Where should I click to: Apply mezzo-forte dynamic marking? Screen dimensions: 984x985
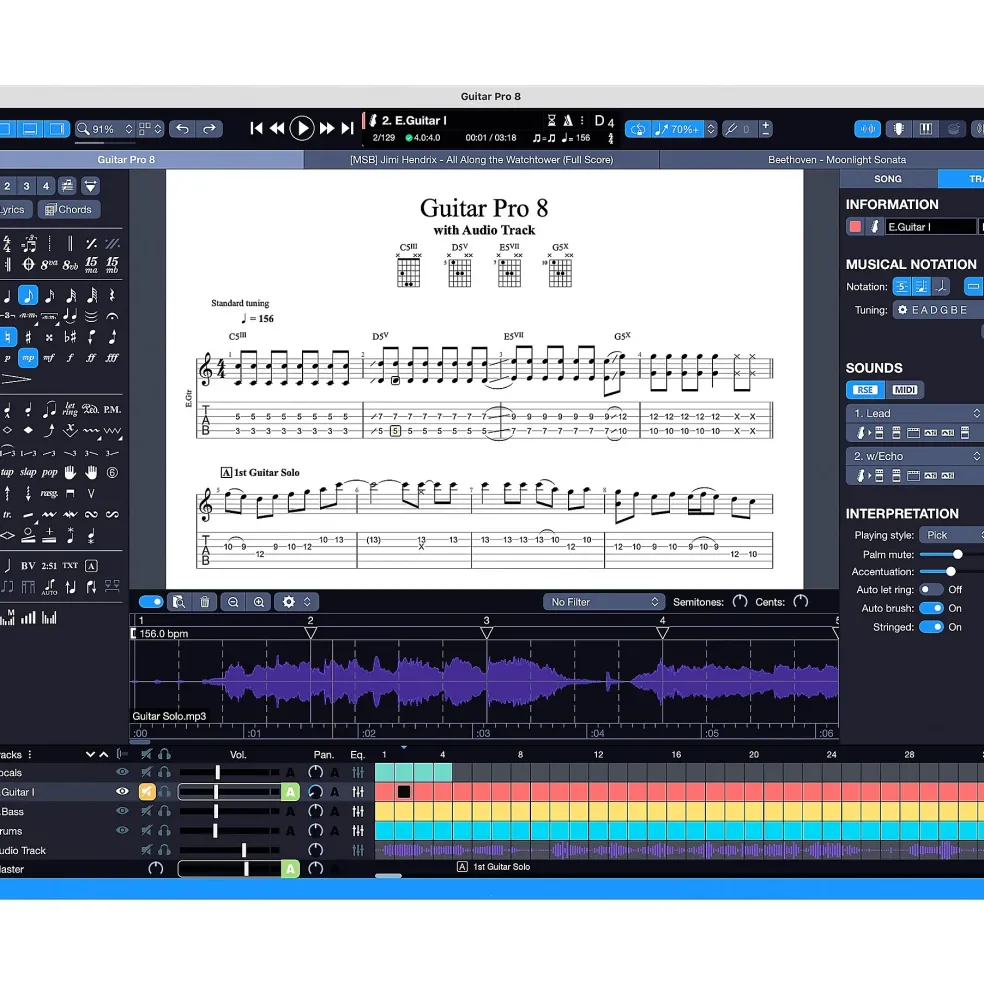click(x=49, y=358)
